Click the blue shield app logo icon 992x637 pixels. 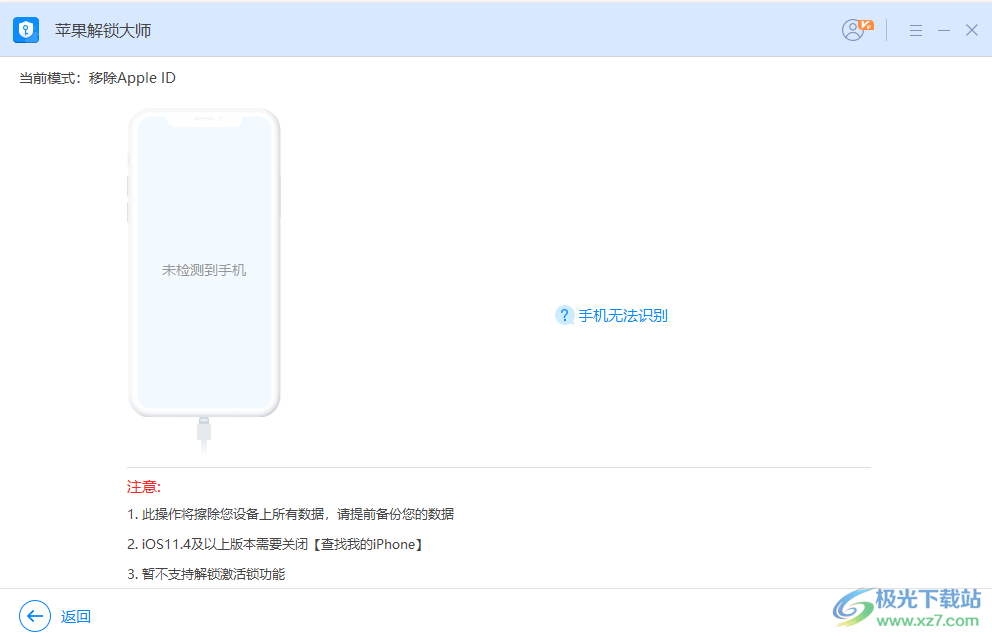pos(26,30)
